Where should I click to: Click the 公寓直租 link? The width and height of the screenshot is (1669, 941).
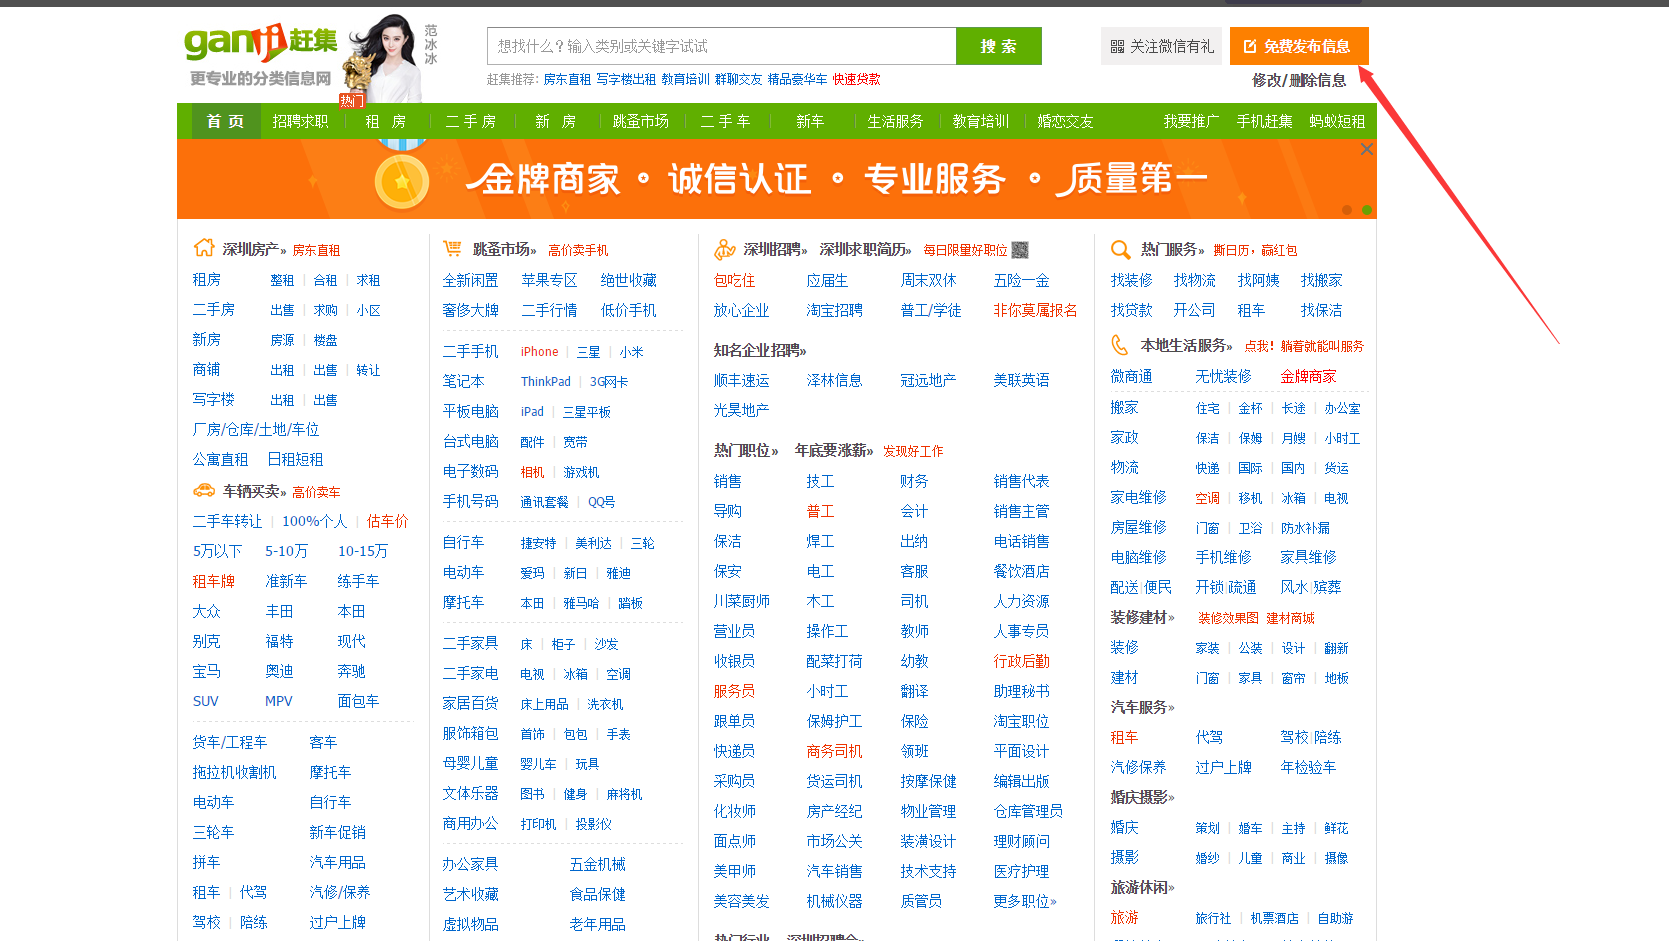point(220,460)
